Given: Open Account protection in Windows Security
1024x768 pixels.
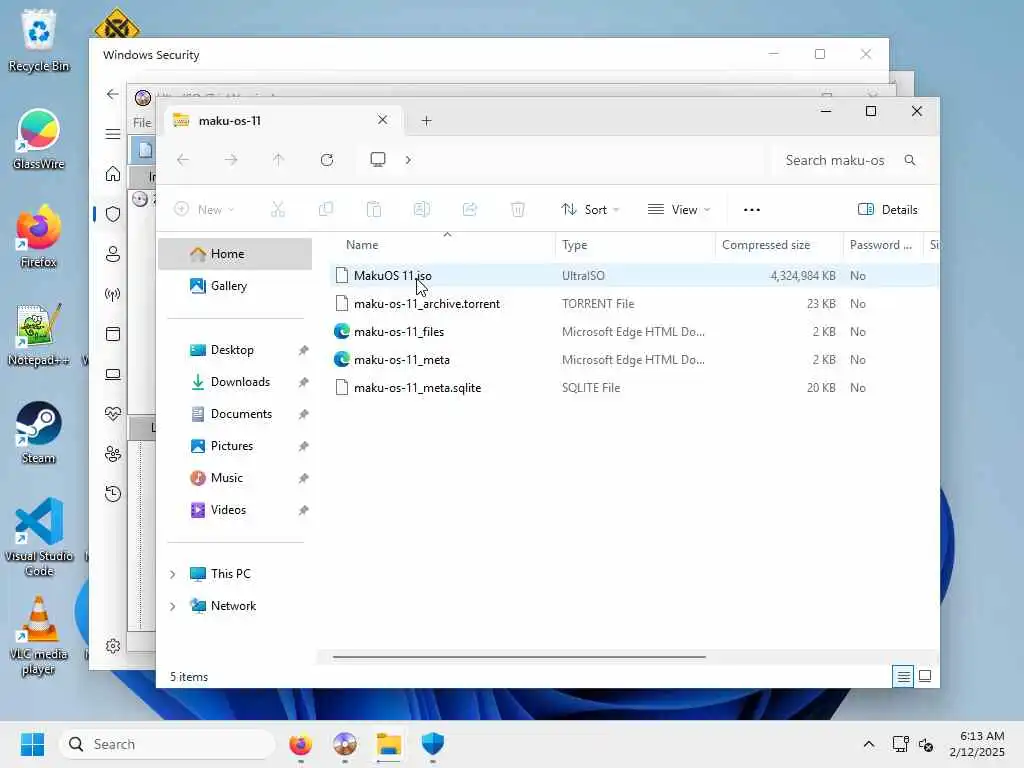Looking at the screenshot, I should coord(112,254).
